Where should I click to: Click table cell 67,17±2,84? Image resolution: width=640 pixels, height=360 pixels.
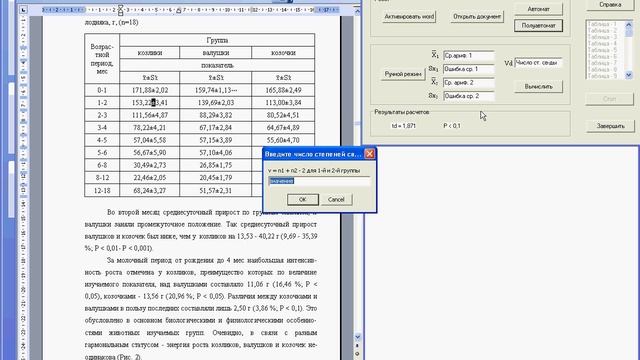click(216, 128)
